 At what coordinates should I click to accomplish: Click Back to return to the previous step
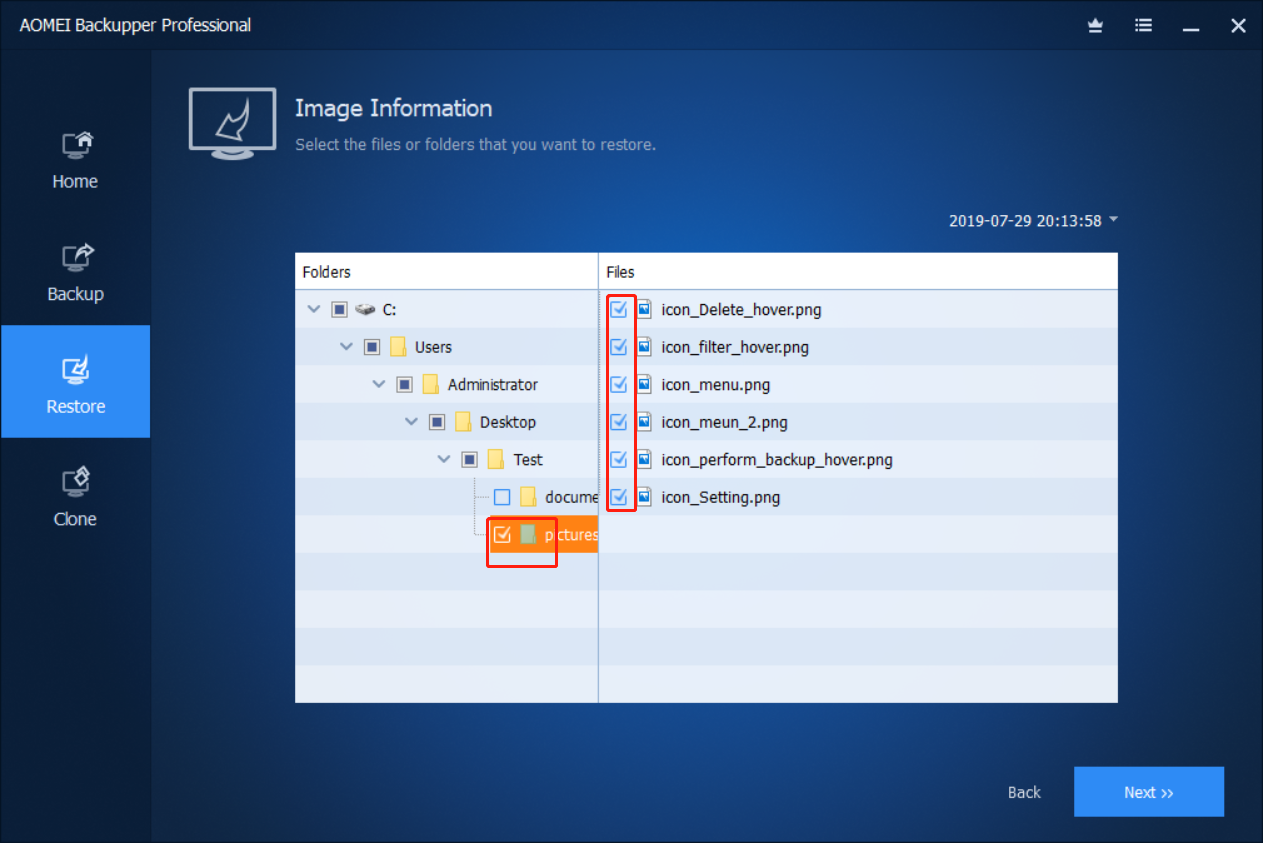(1023, 791)
